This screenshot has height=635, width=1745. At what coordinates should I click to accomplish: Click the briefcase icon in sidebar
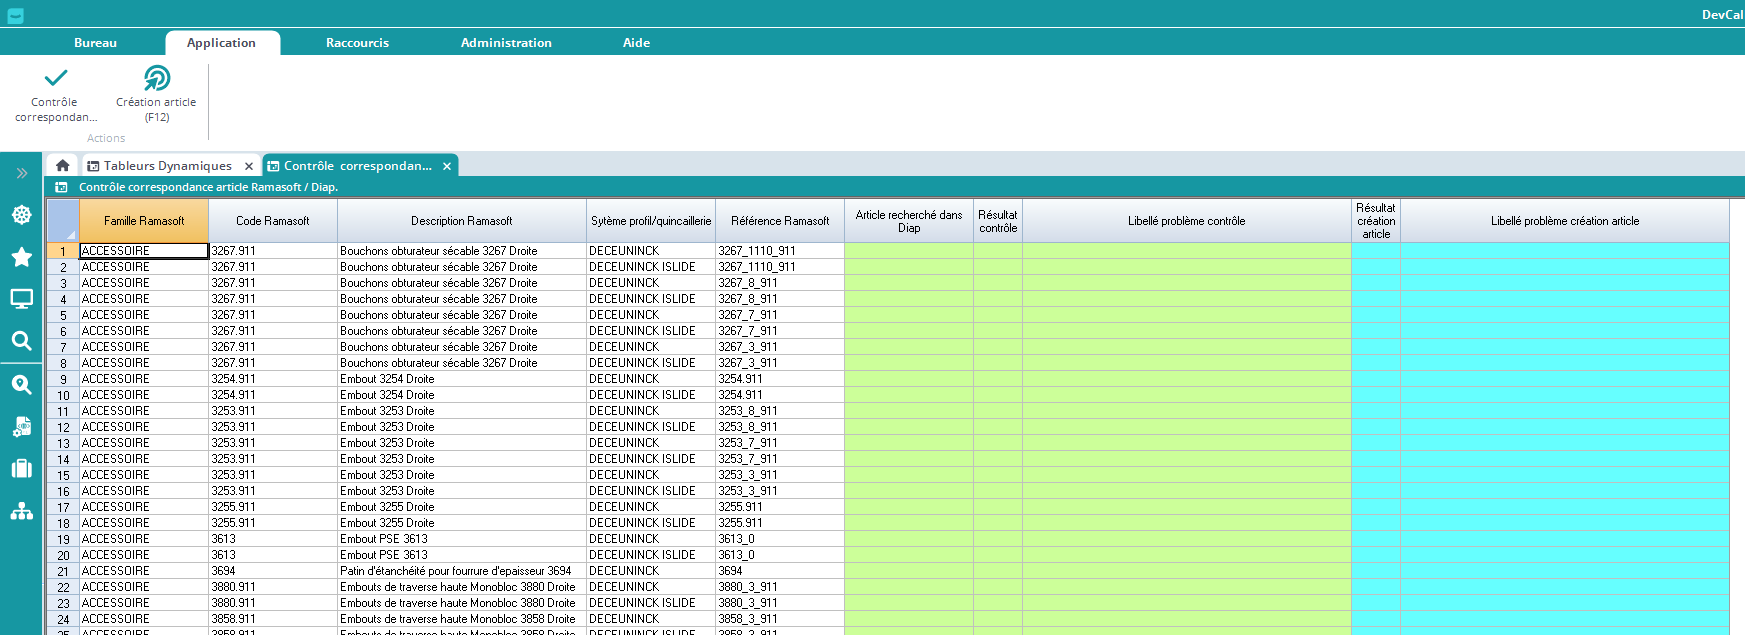tap(21, 469)
